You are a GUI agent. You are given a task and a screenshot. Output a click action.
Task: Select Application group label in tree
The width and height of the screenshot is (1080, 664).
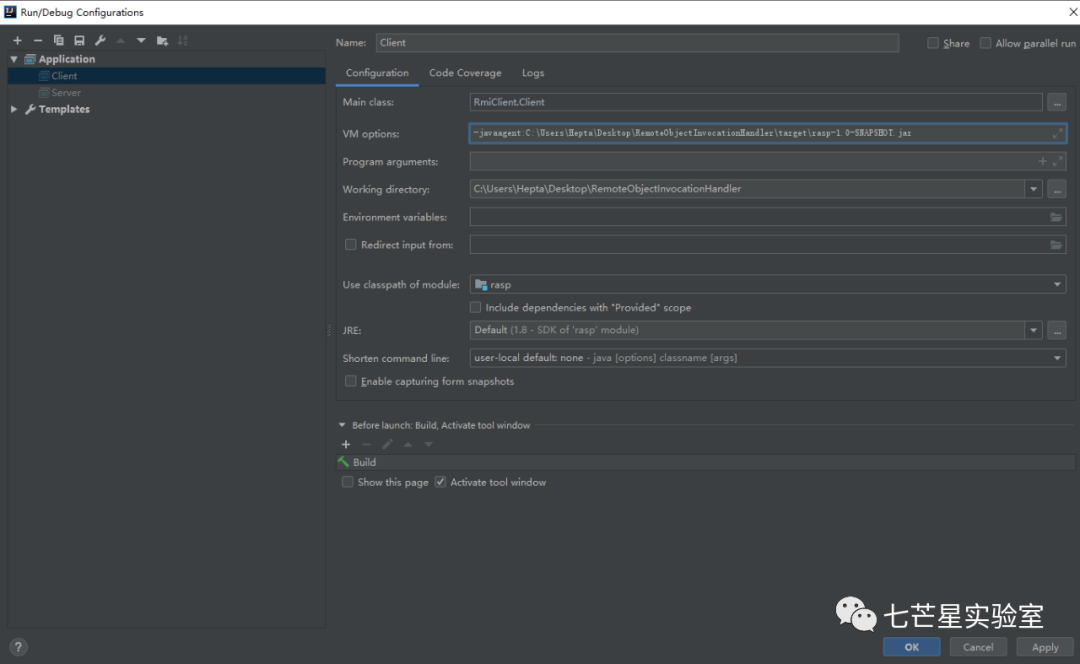click(67, 59)
